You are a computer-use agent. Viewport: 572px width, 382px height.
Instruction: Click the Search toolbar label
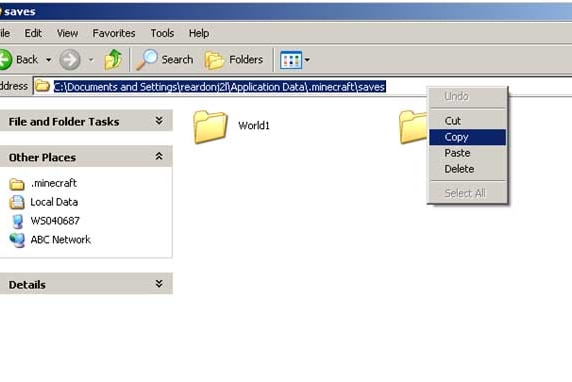[177, 59]
